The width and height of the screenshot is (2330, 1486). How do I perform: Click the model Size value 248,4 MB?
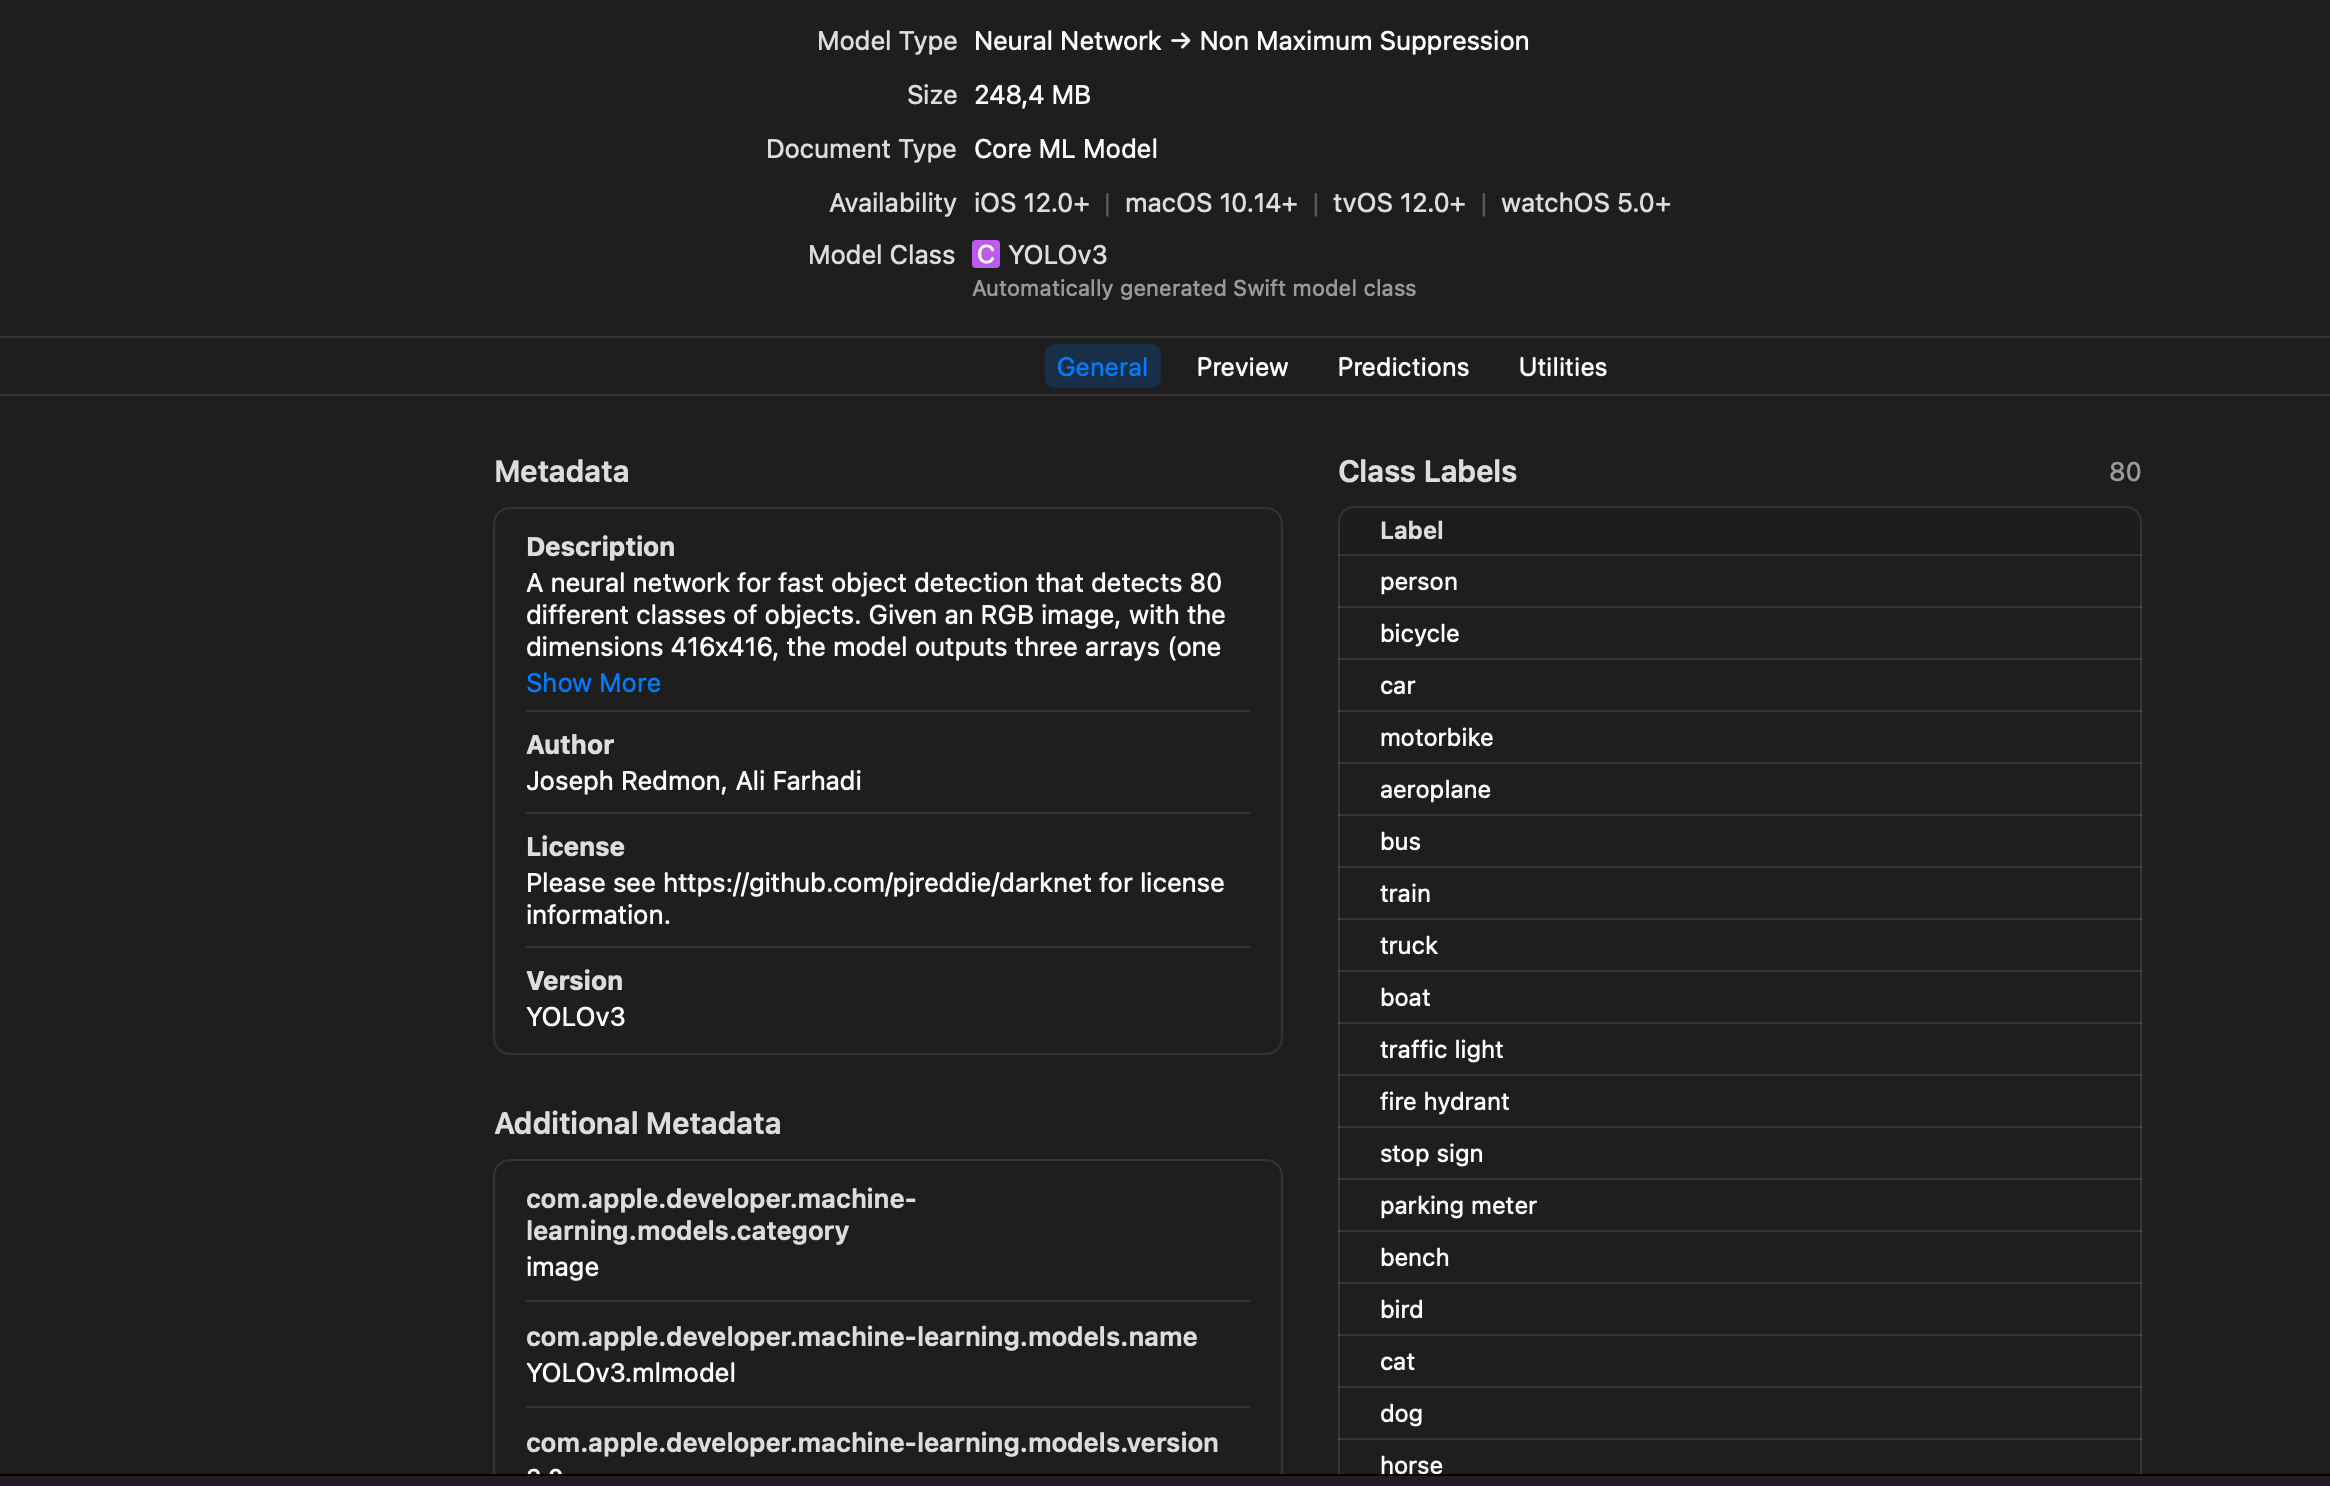point(1031,94)
